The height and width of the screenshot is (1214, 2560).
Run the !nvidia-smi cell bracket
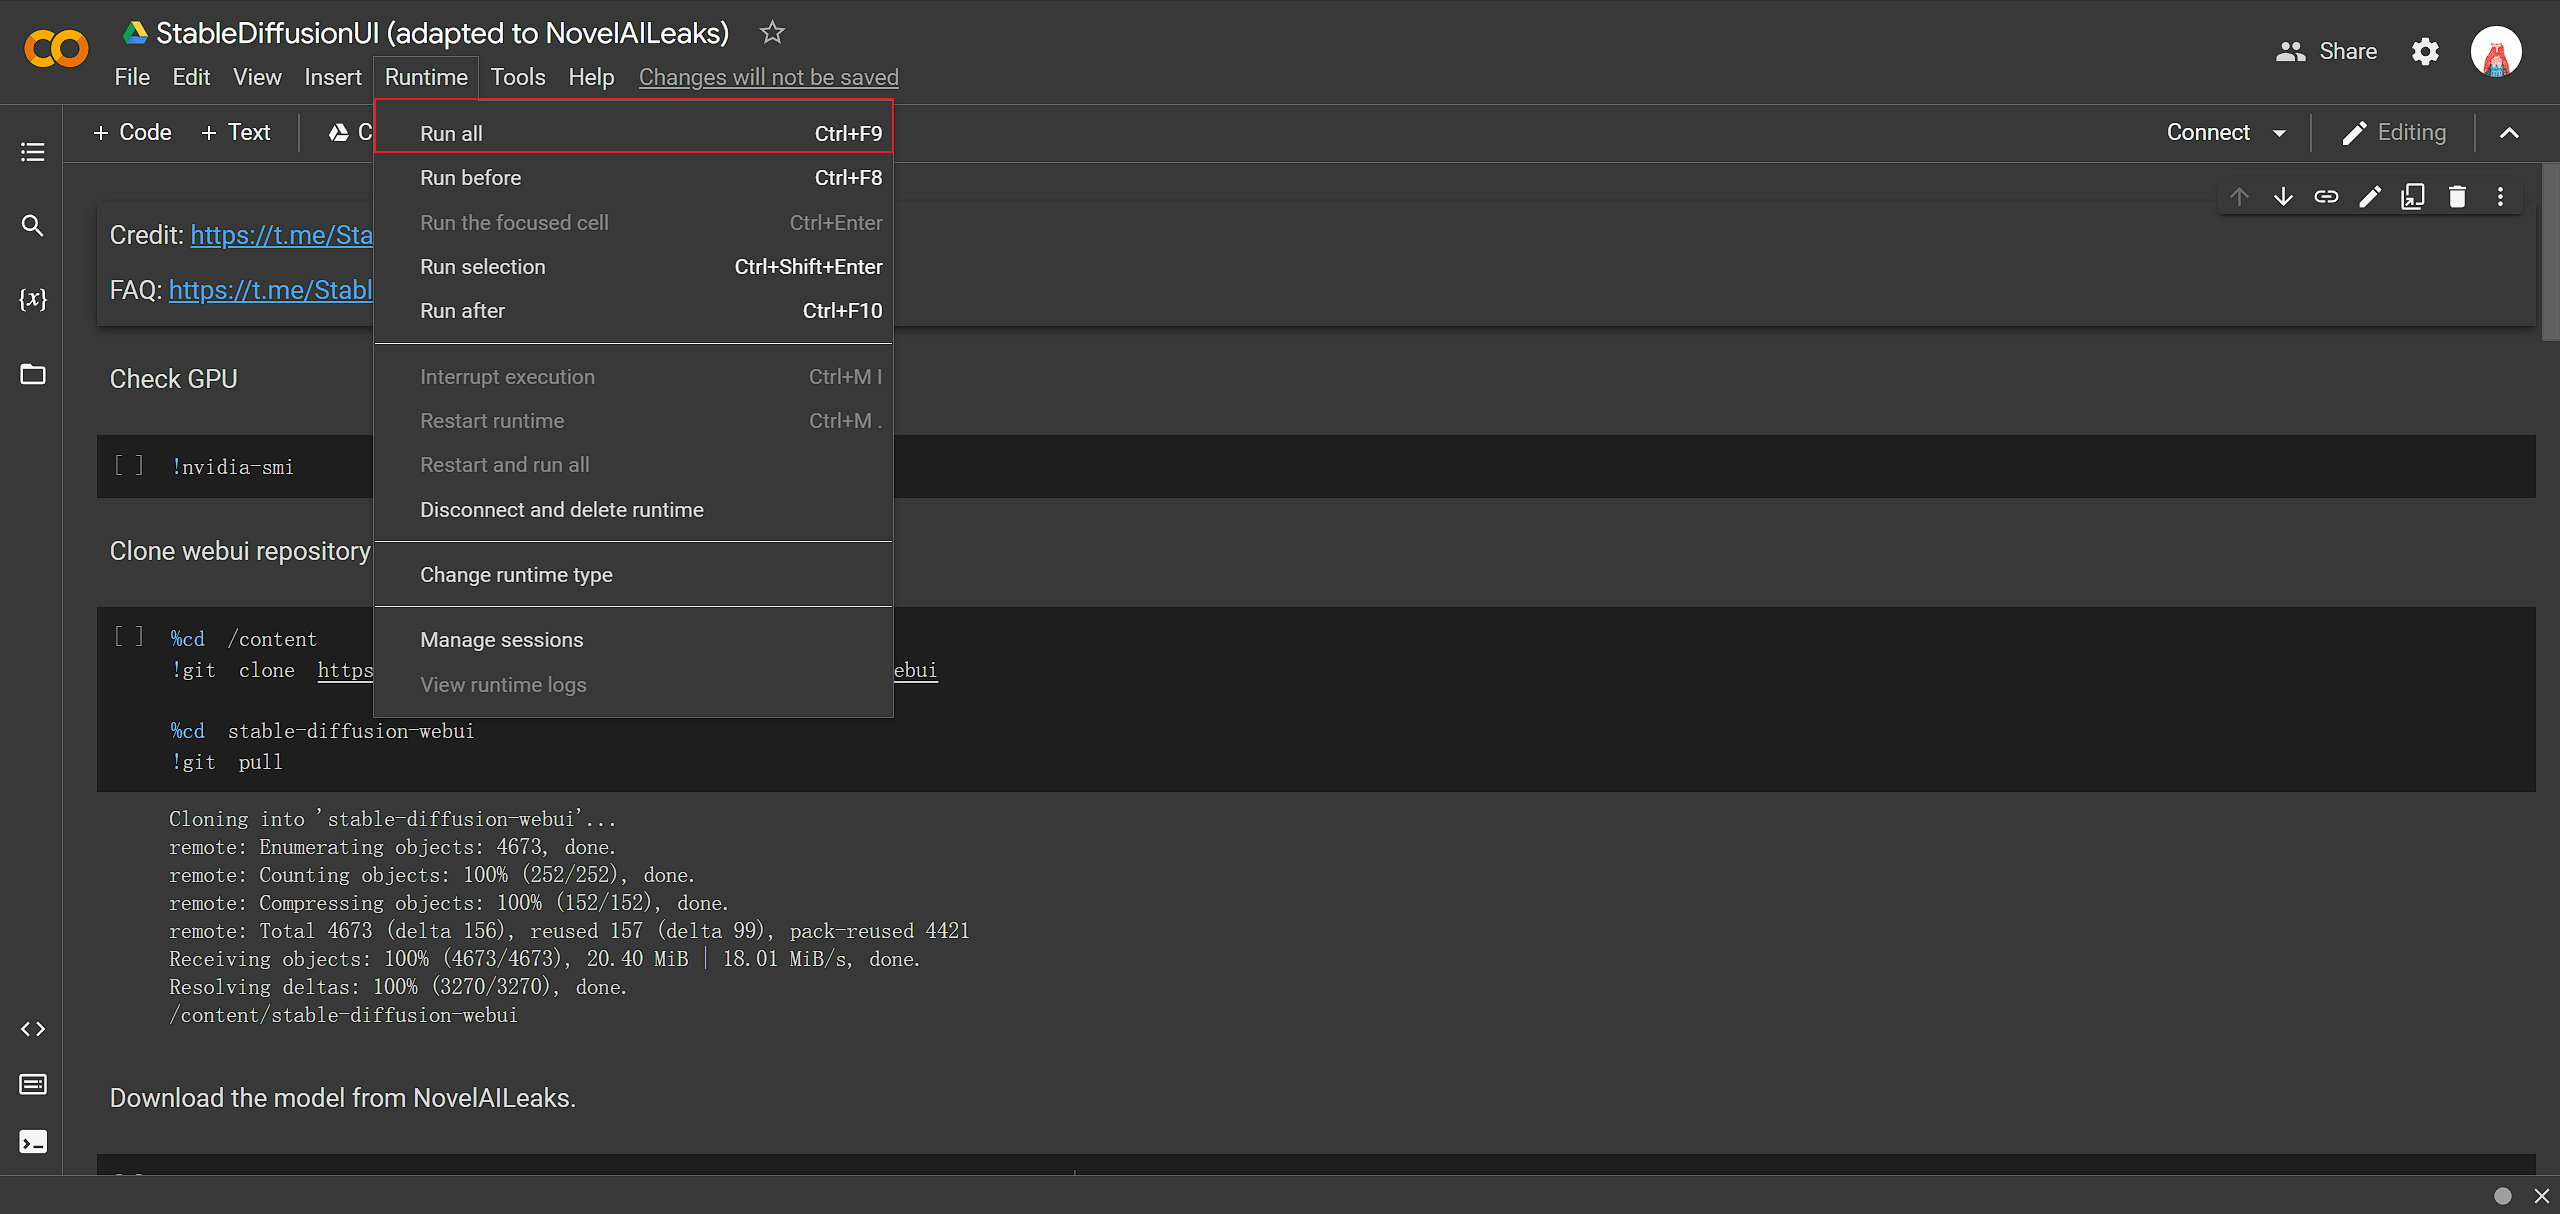point(129,465)
